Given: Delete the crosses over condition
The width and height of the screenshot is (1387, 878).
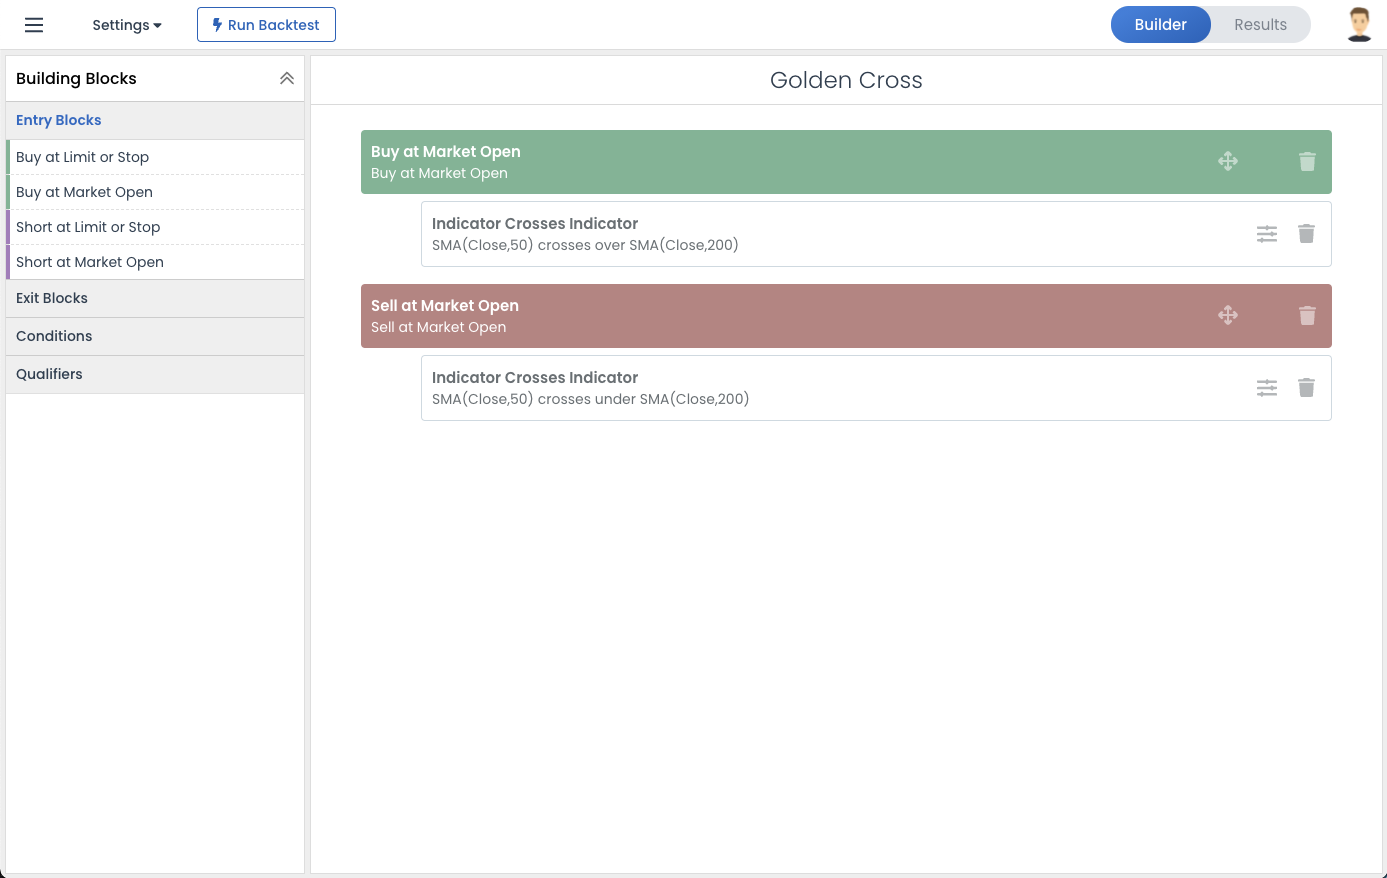Looking at the screenshot, I should [x=1306, y=234].
